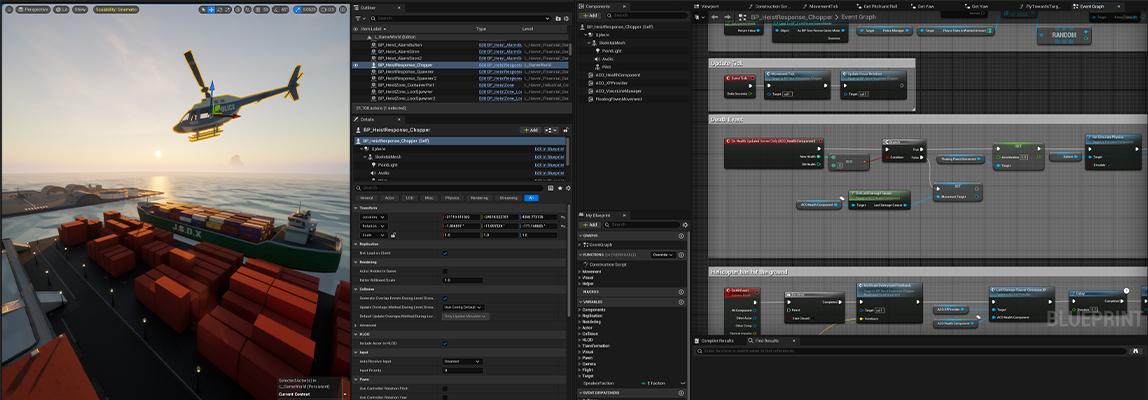1148x400 pixels.
Task: Click the Editor Billboard Scale value field
Action: click(x=463, y=280)
